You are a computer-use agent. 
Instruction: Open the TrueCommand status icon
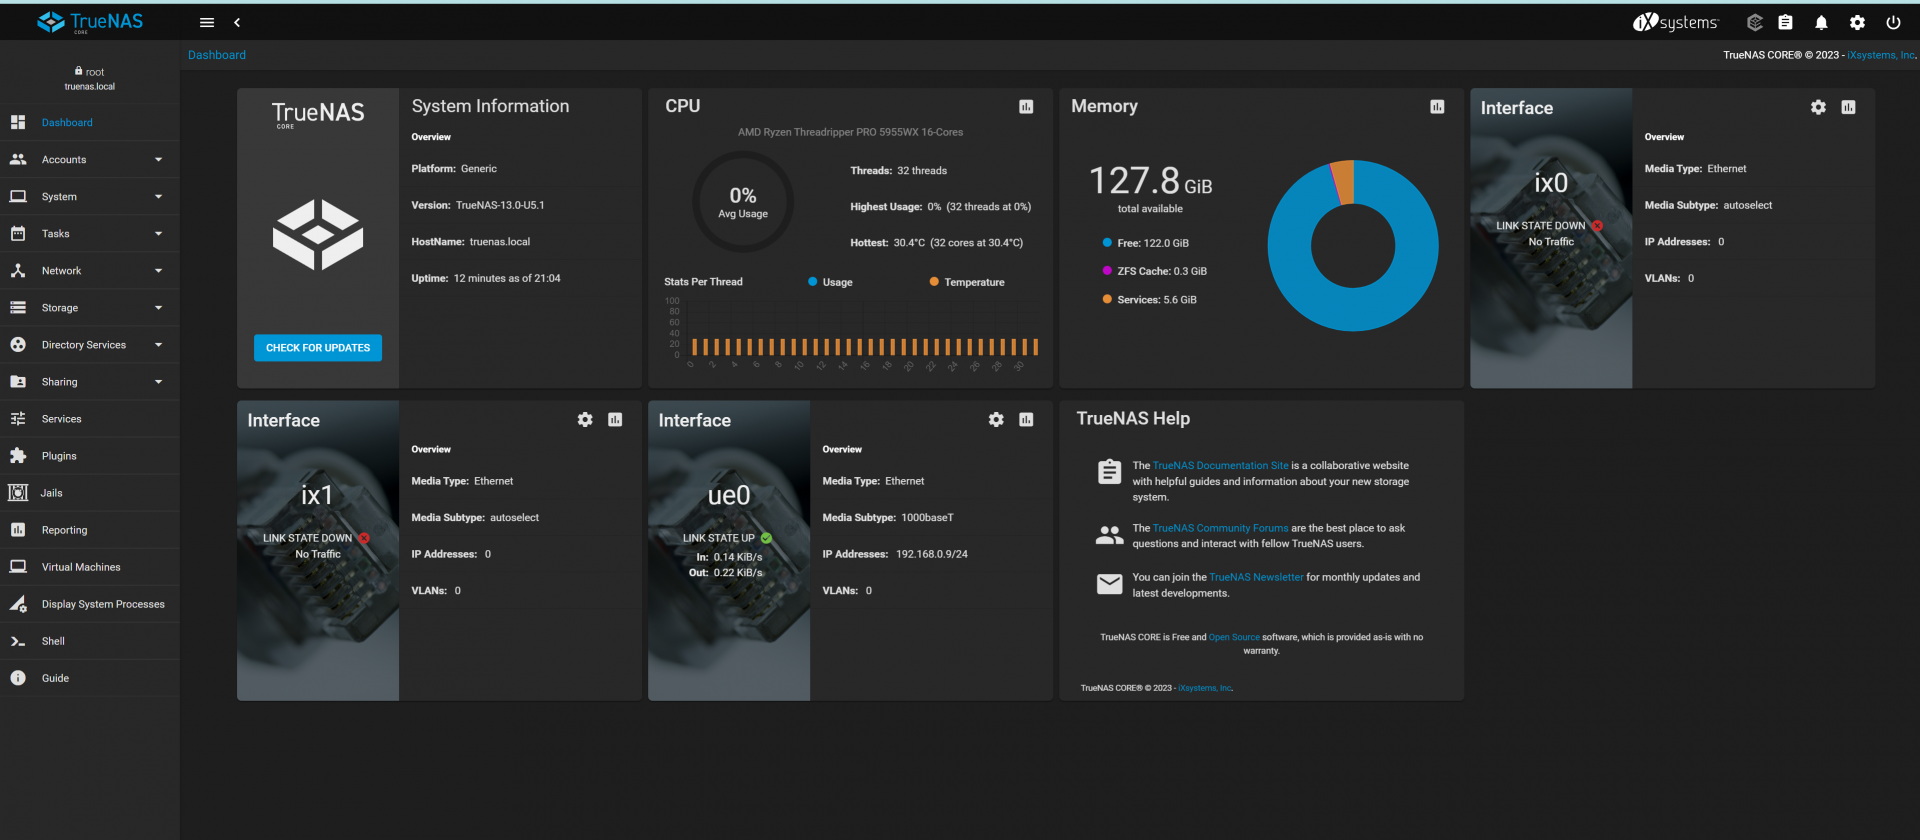tap(1754, 22)
